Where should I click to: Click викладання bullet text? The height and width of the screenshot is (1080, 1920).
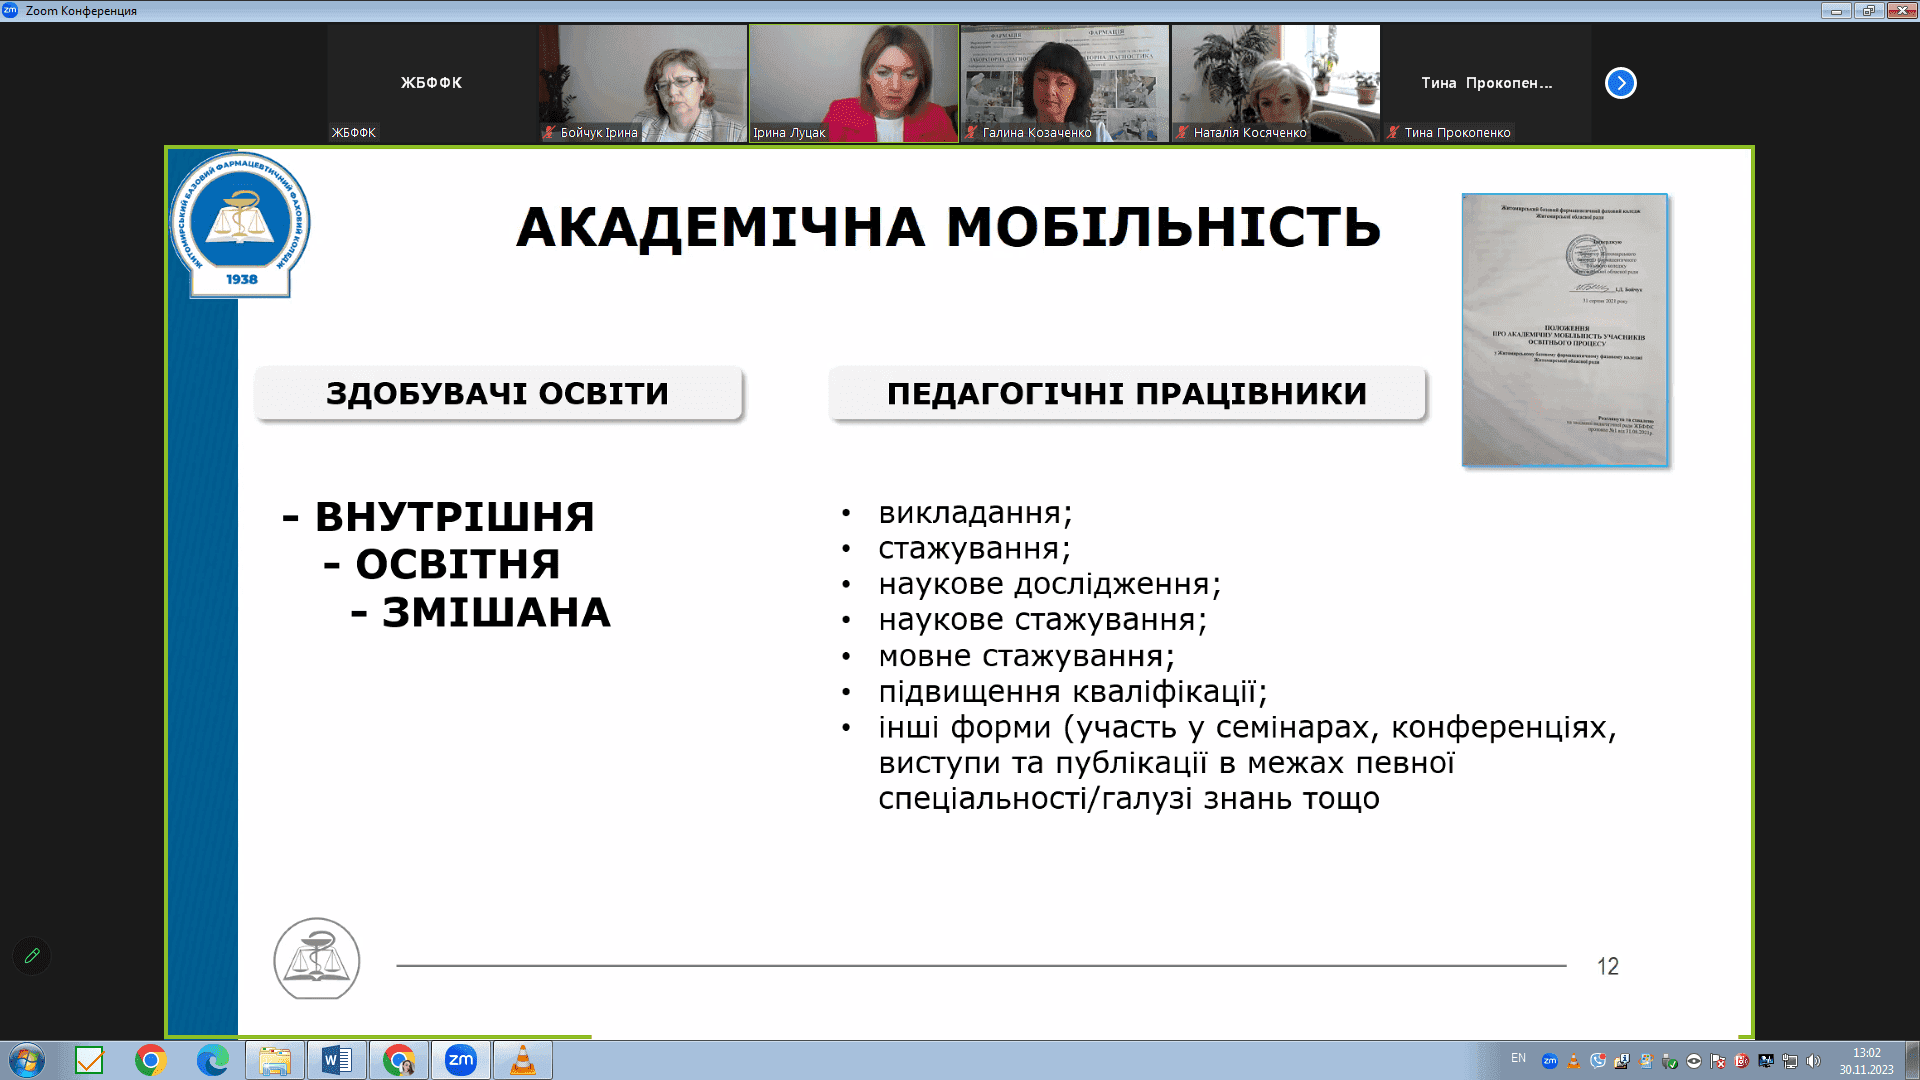coord(975,513)
